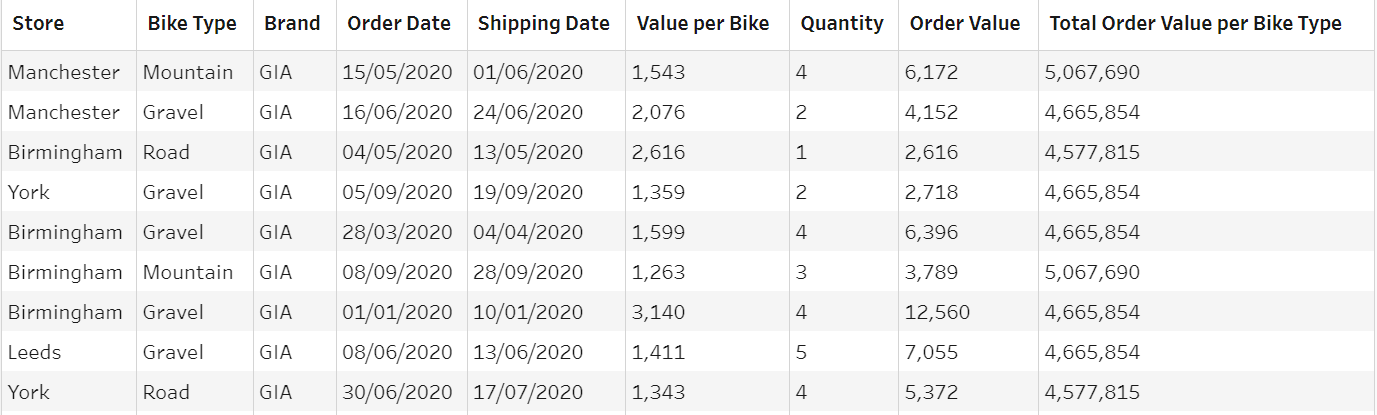This screenshot has width=1377, height=415.
Task: Select the order value 12,560 cell
Action: coord(937,312)
